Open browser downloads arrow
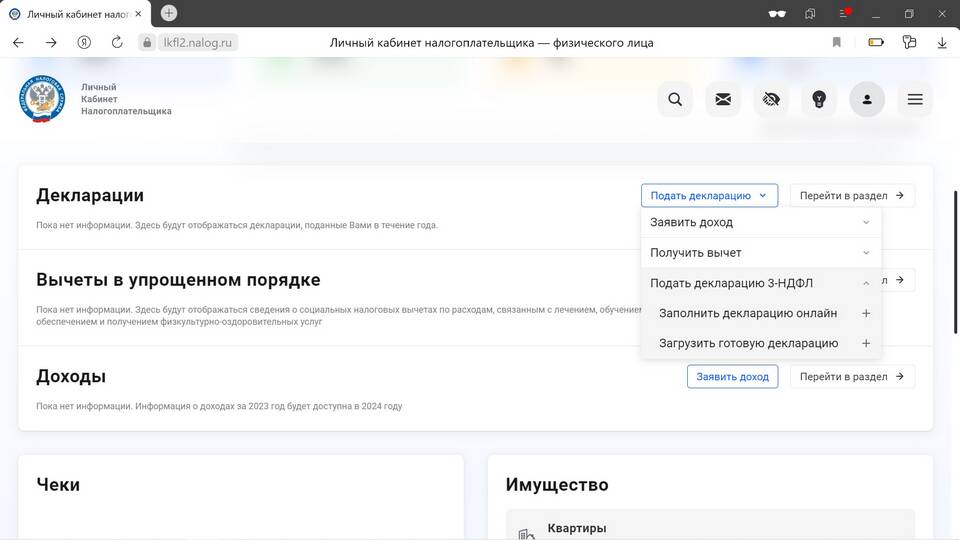Image resolution: width=960 pixels, height=540 pixels. coord(942,42)
